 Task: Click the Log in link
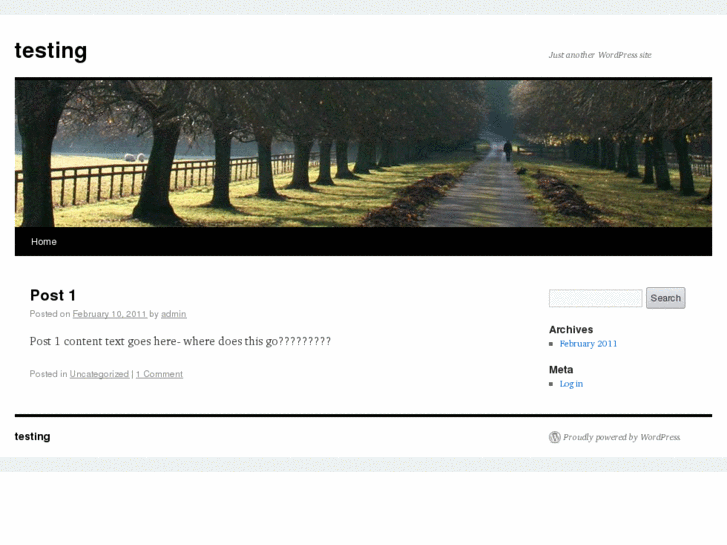point(571,384)
